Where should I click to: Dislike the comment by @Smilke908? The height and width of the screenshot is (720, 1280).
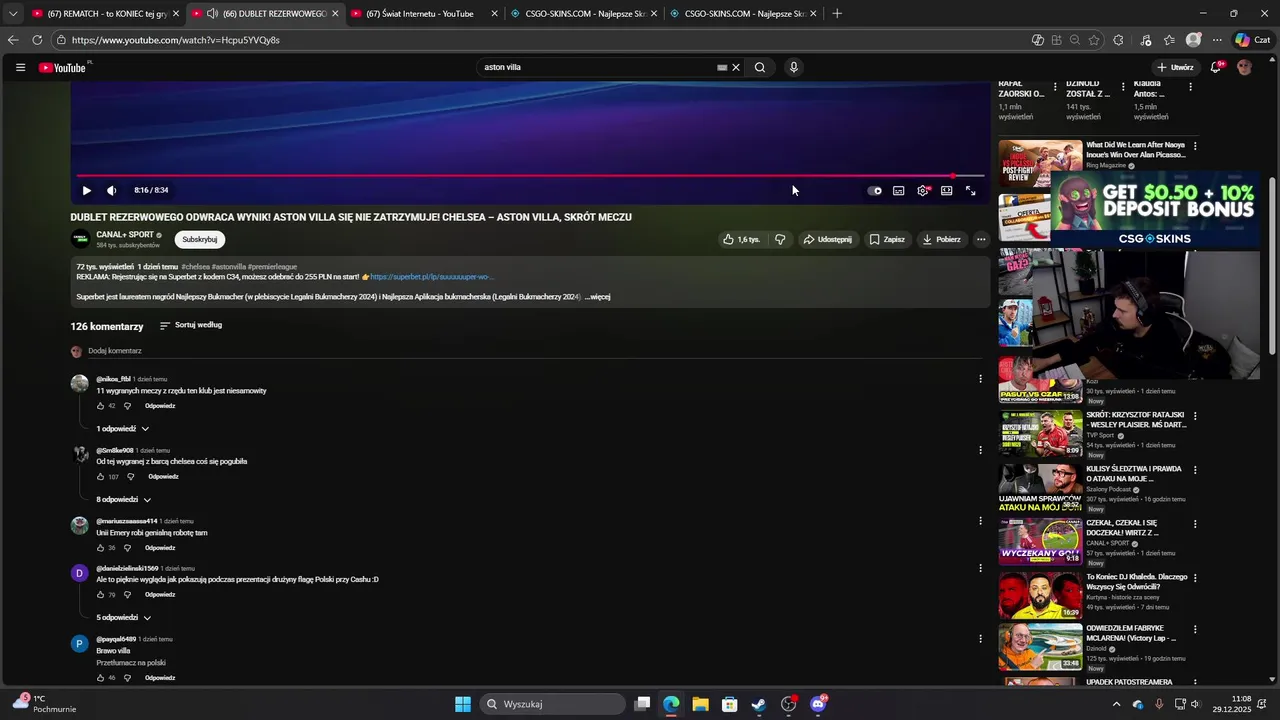129,477
